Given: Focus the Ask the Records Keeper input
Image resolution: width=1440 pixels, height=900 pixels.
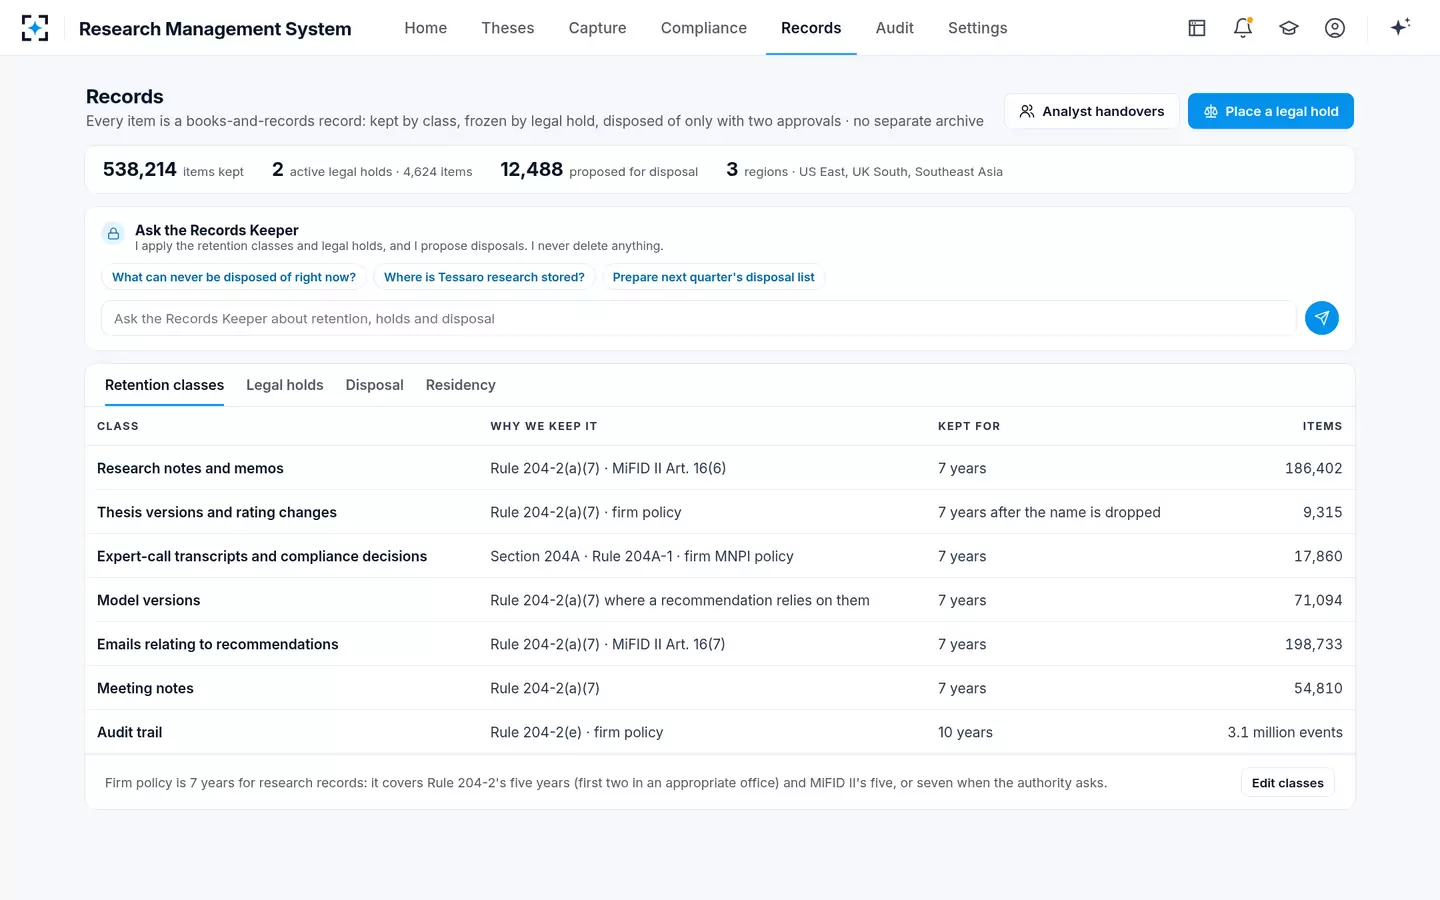Looking at the screenshot, I should click(699, 318).
